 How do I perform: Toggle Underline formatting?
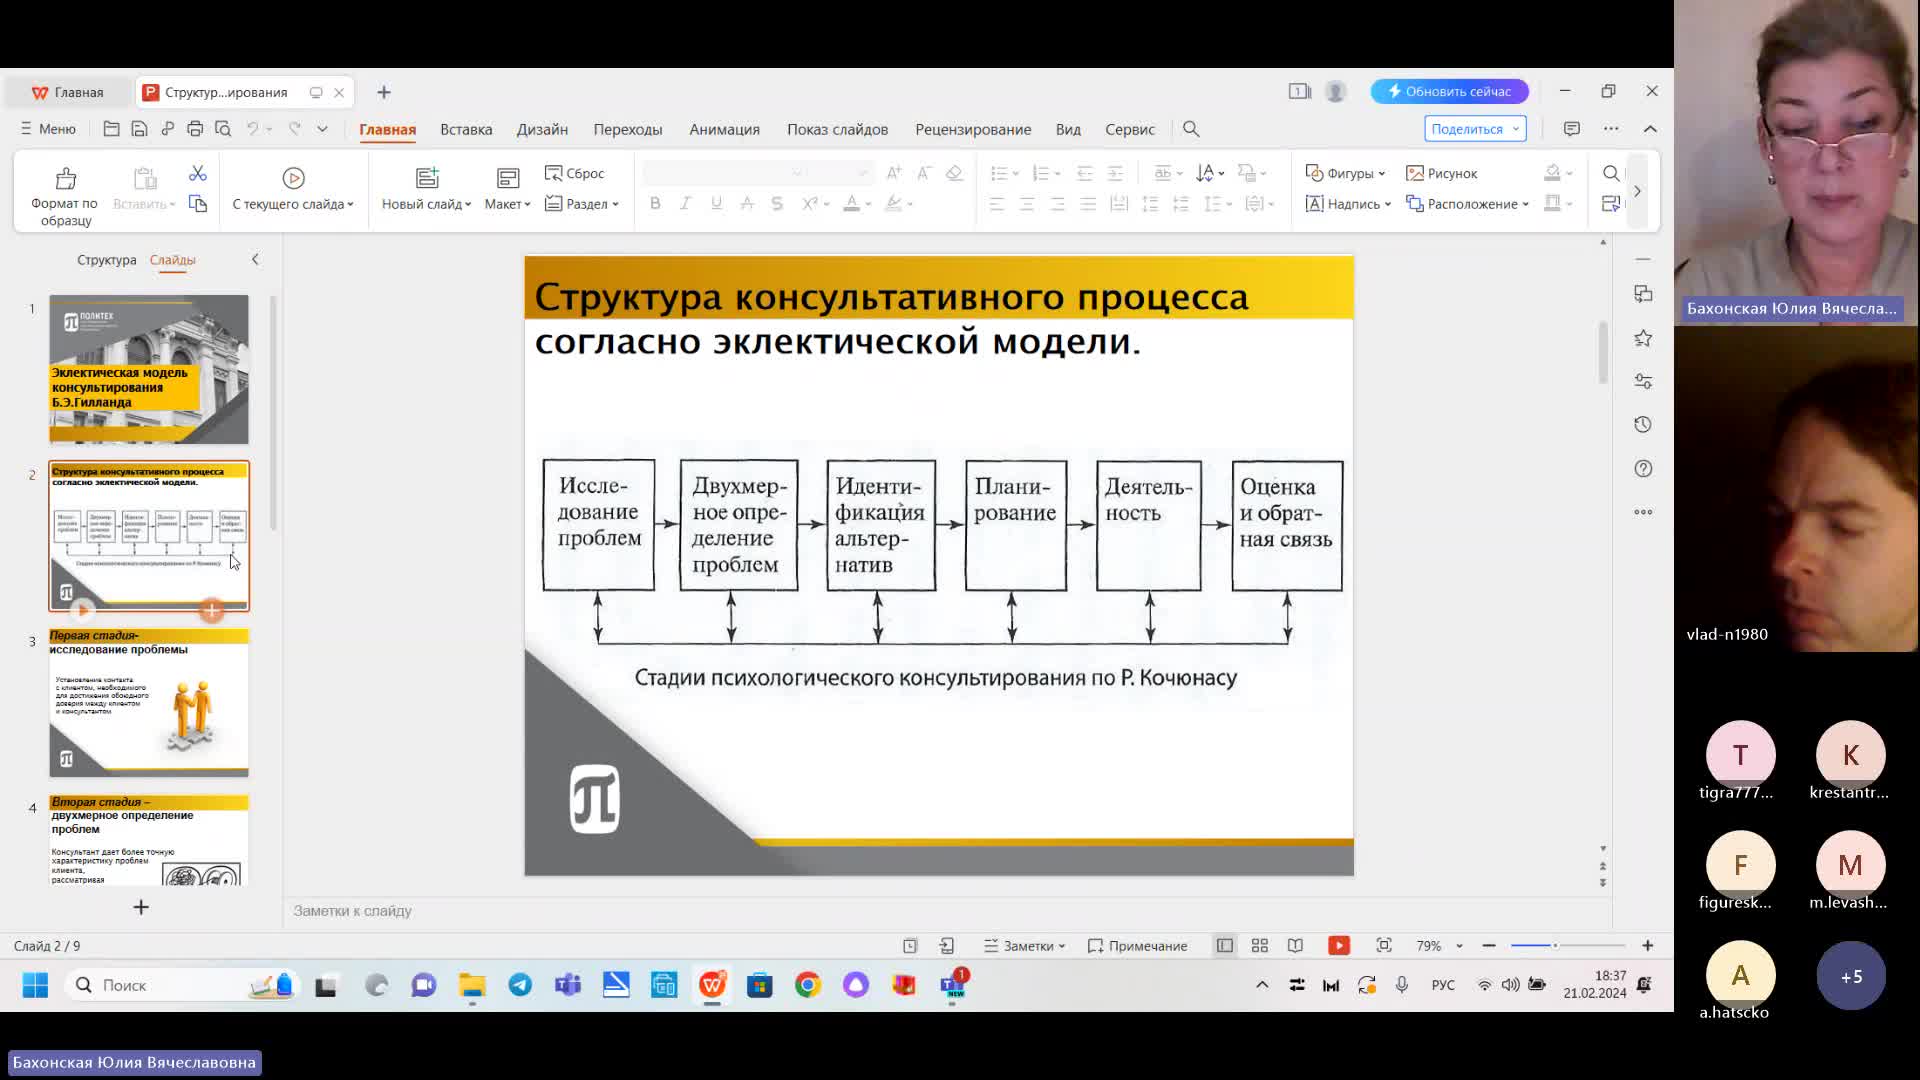pos(716,204)
